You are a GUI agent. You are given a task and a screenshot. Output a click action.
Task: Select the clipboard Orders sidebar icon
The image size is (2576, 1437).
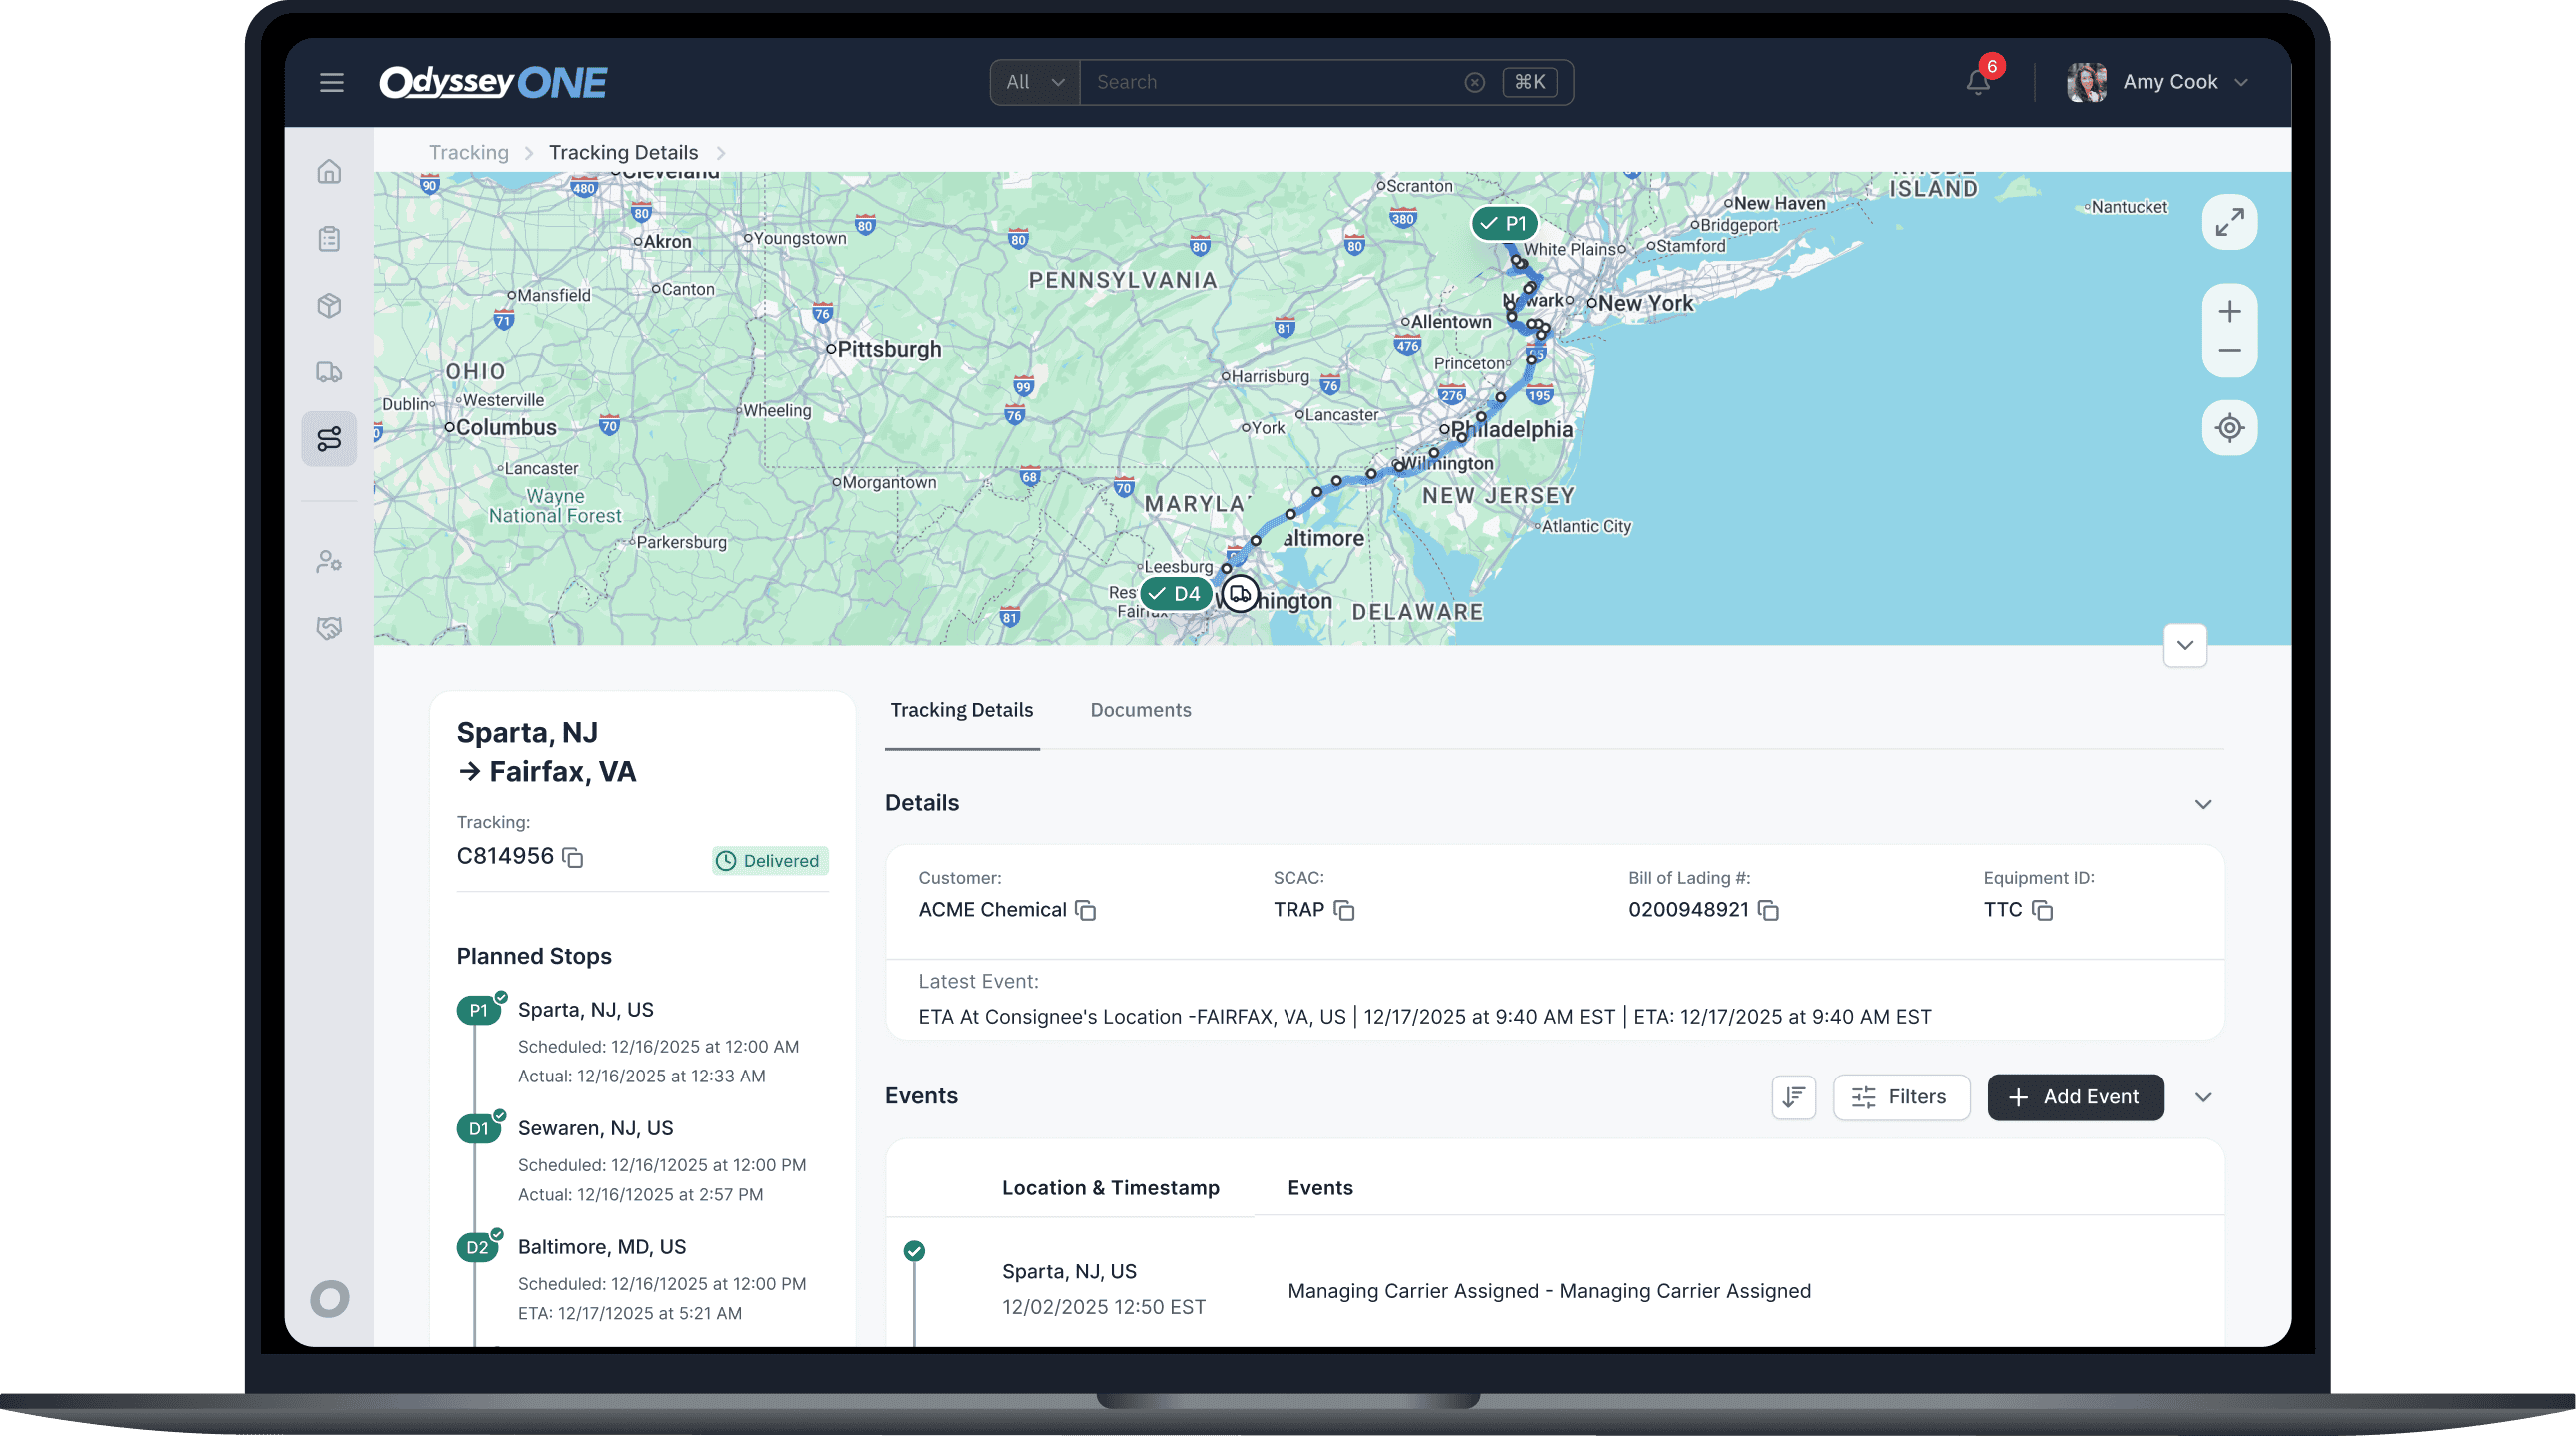click(x=329, y=238)
